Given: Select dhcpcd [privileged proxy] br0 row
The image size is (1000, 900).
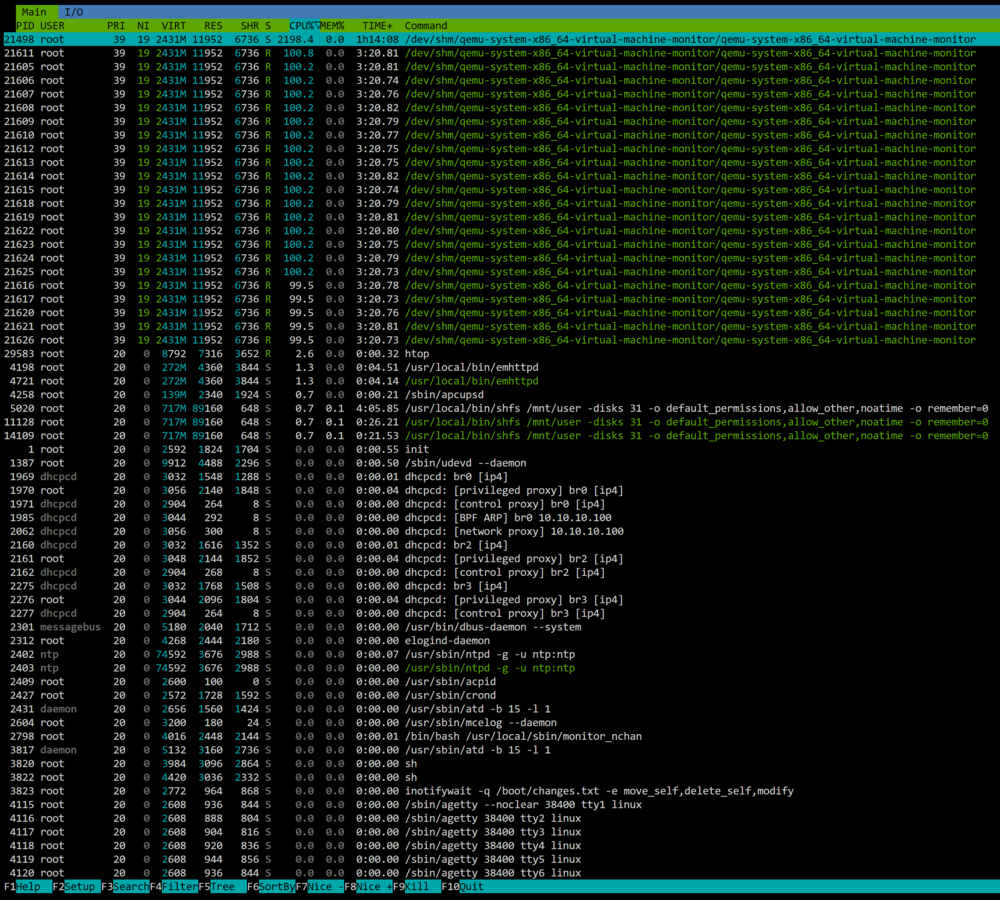Looking at the screenshot, I should 500,491.
